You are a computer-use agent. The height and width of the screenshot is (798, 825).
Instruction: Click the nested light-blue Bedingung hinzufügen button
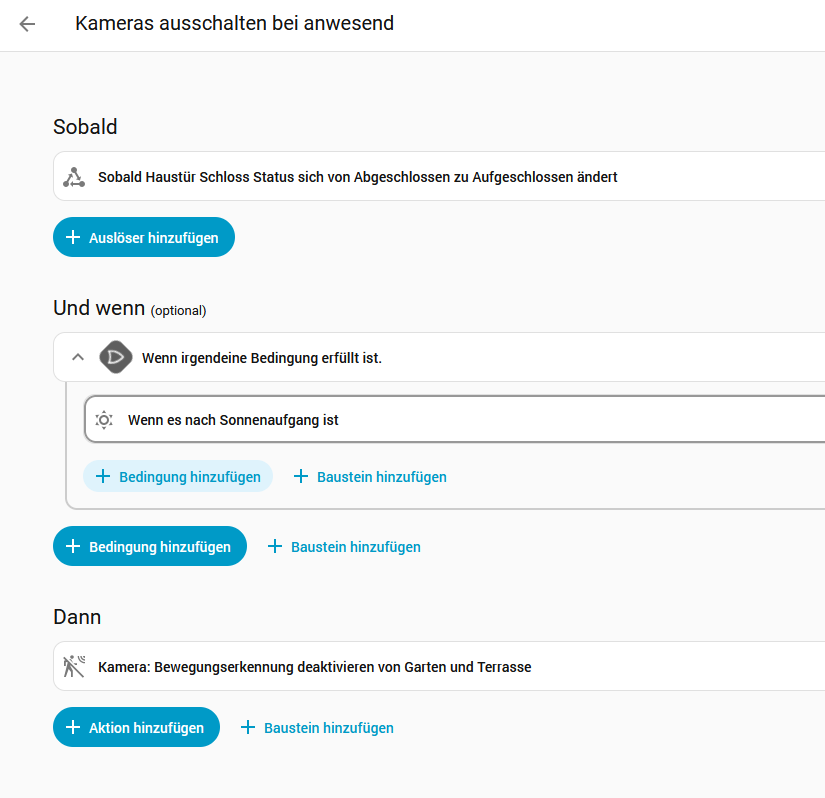(x=178, y=477)
